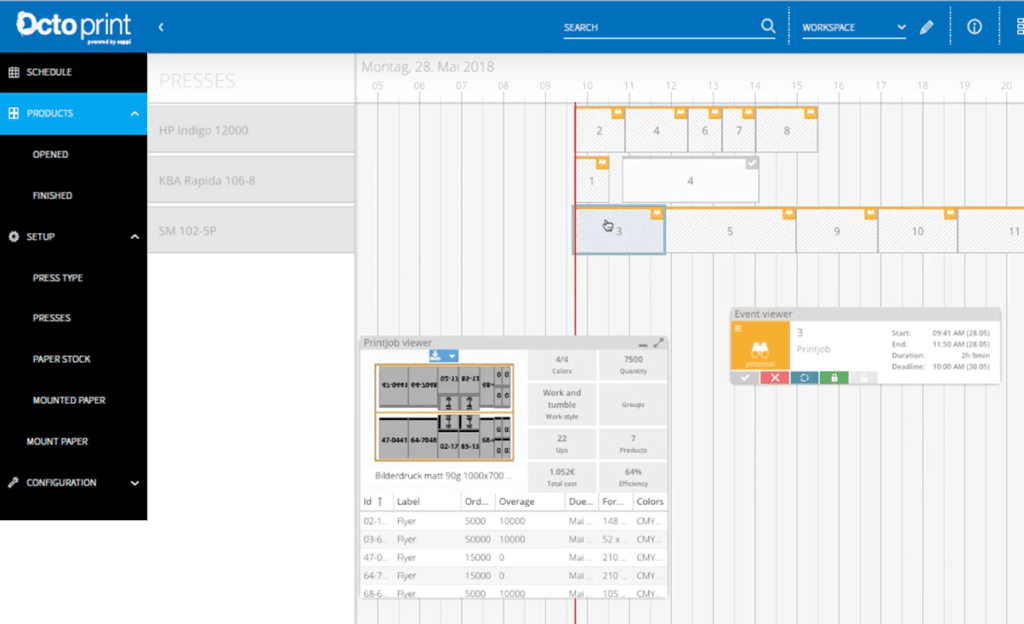
Task: Select print job 5 on the SM 102-5P timeline
Action: coord(730,231)
